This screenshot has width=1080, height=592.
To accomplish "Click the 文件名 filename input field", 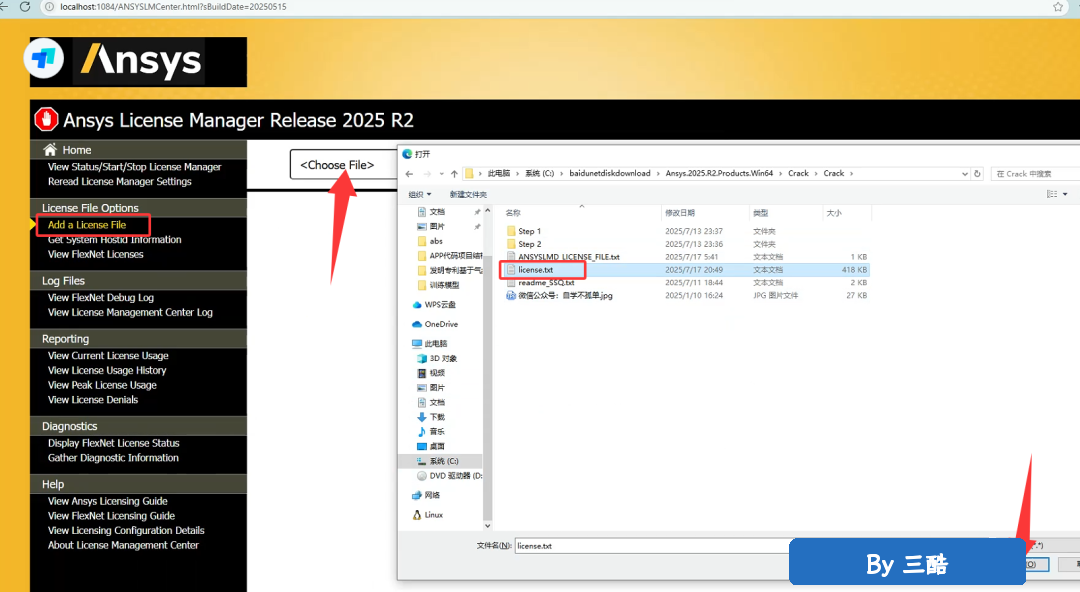I will click(652, 546).
